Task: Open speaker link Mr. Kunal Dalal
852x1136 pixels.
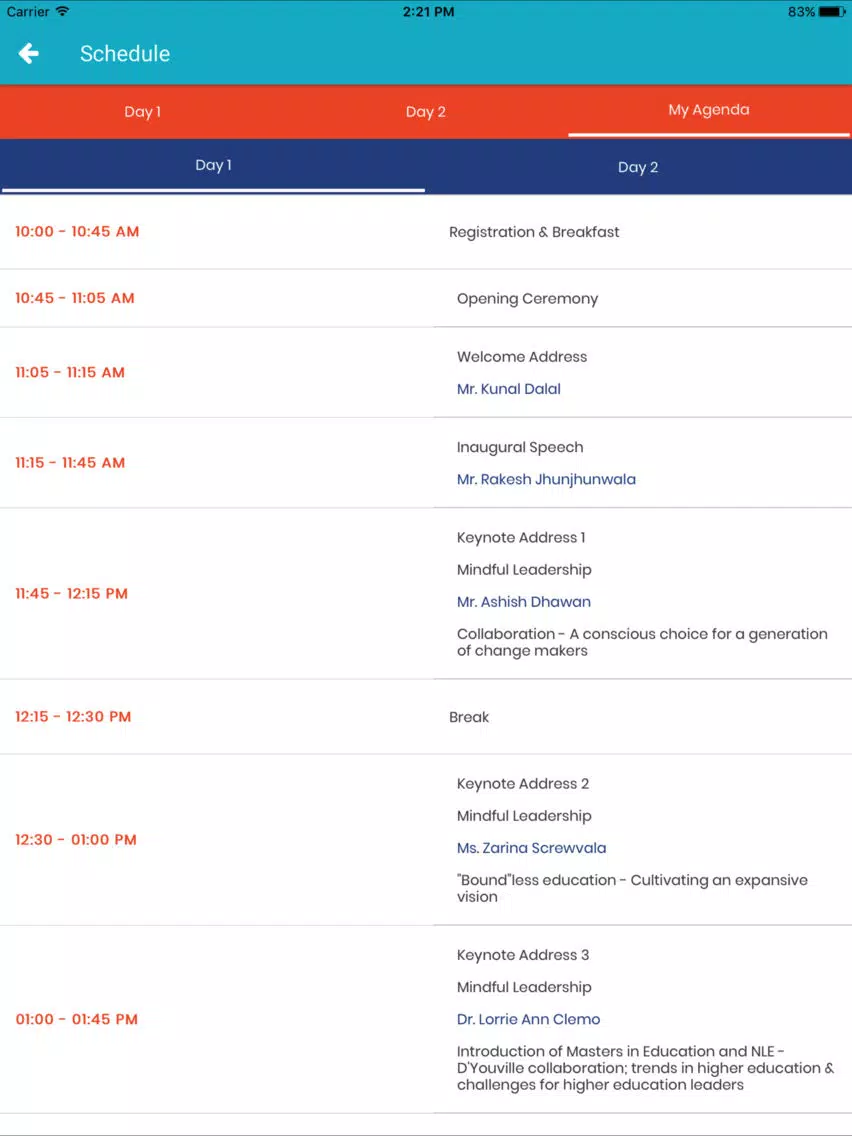Action: point(509,389)
